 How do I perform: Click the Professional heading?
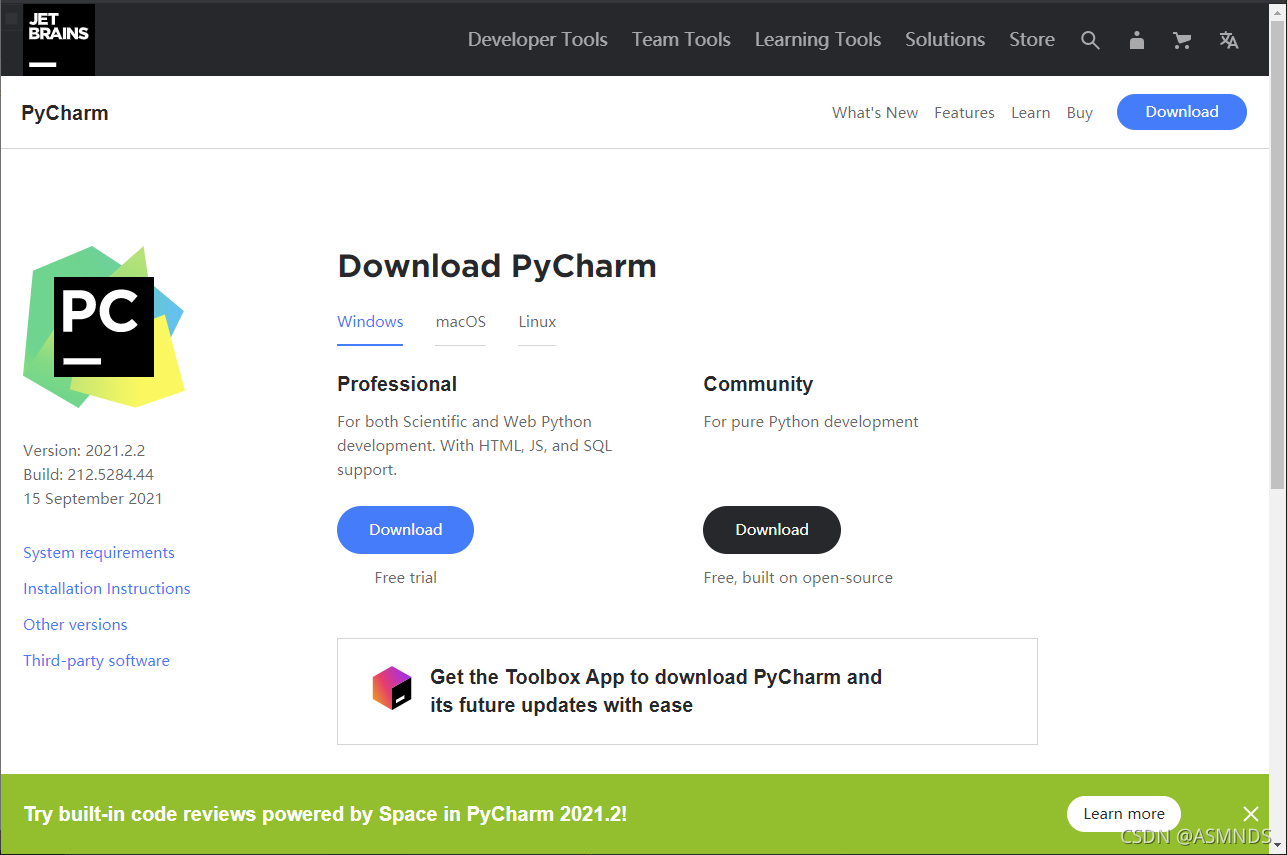397,384
